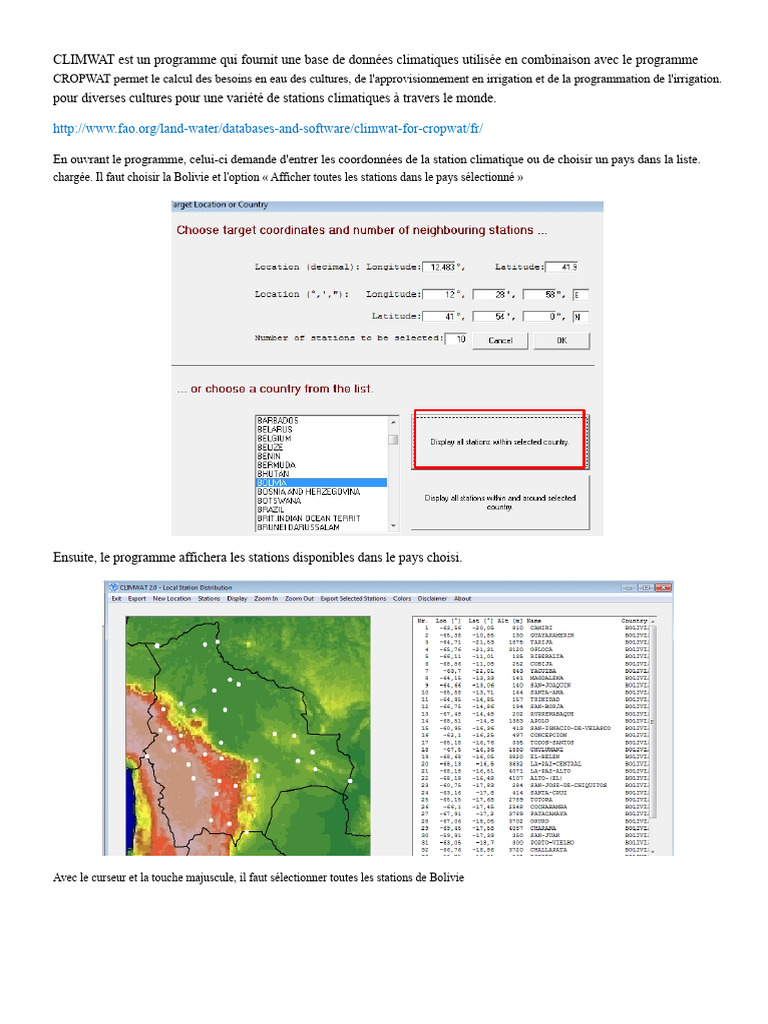The height and width of the screenshot is (1024, 768).
Task: Click the country list scrollbar thumb
Action: click(393, 440)
